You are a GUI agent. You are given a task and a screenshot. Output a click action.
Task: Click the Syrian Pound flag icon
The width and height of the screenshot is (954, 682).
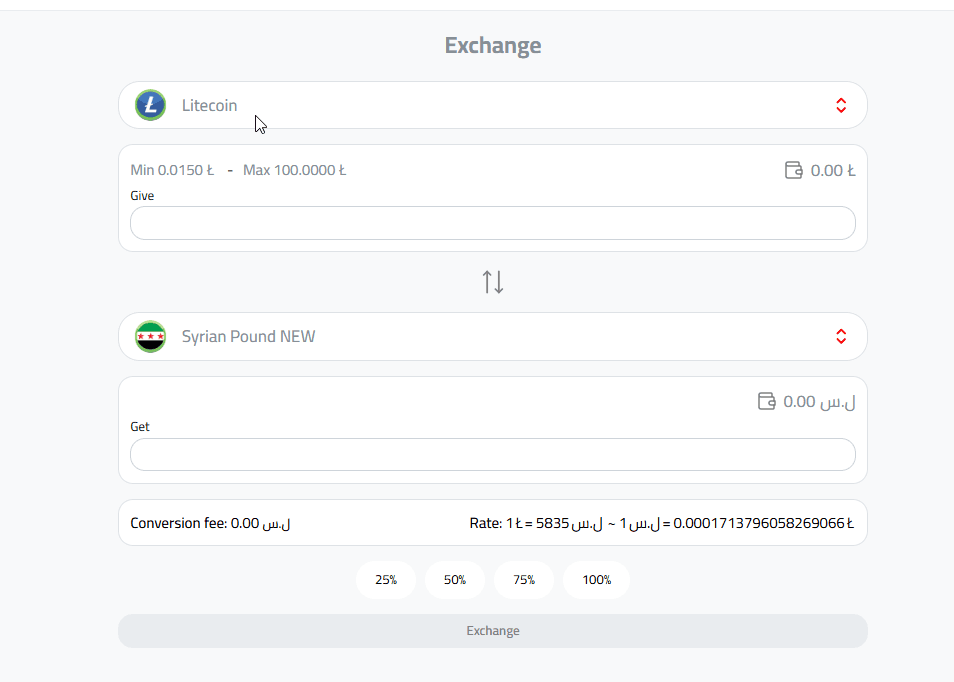click(150, 336)
